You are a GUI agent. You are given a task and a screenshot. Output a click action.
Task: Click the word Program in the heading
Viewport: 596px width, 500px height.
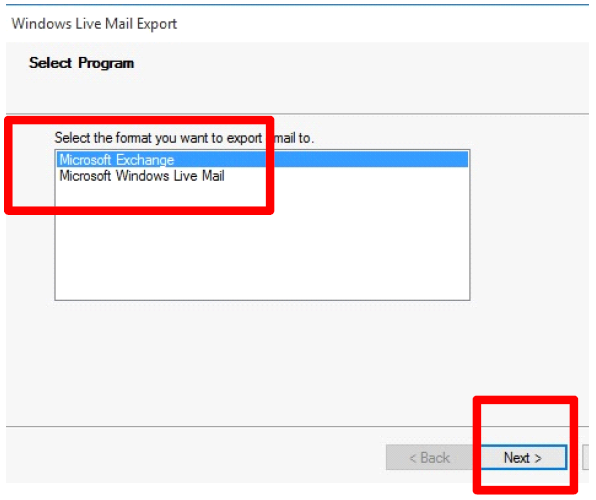coord(106,63)
